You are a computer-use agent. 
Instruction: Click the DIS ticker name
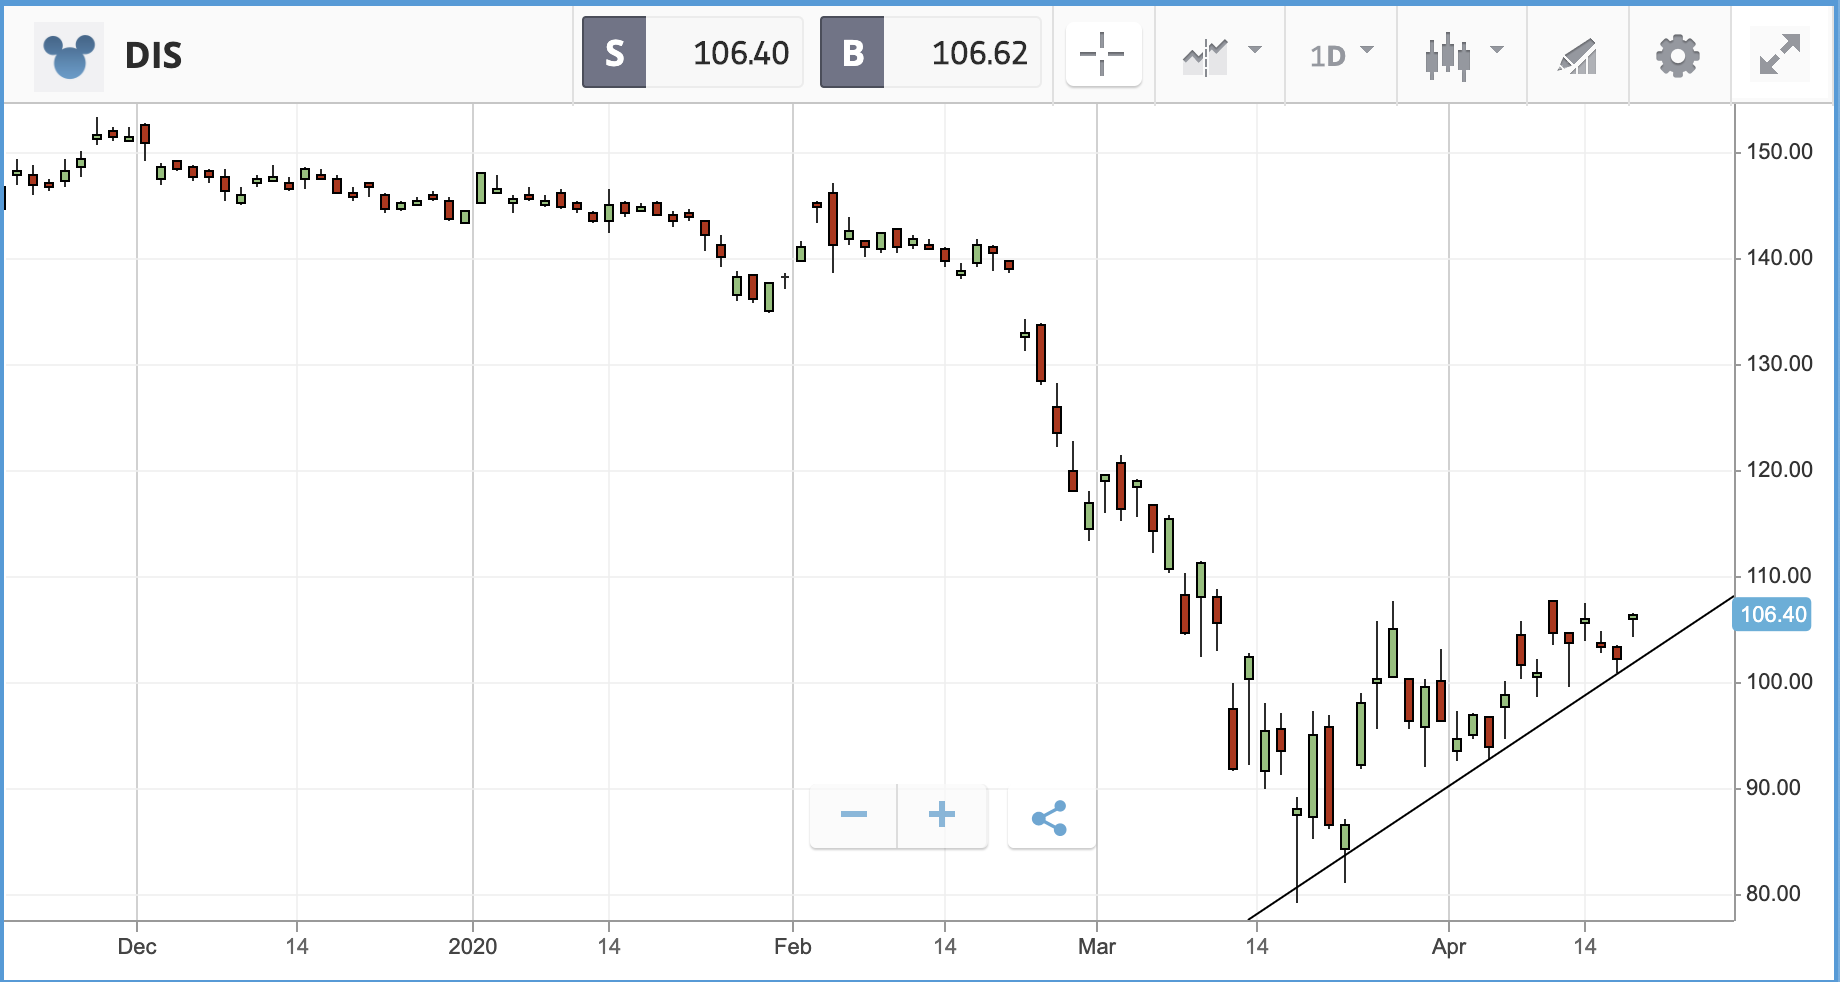pos(153,55)
